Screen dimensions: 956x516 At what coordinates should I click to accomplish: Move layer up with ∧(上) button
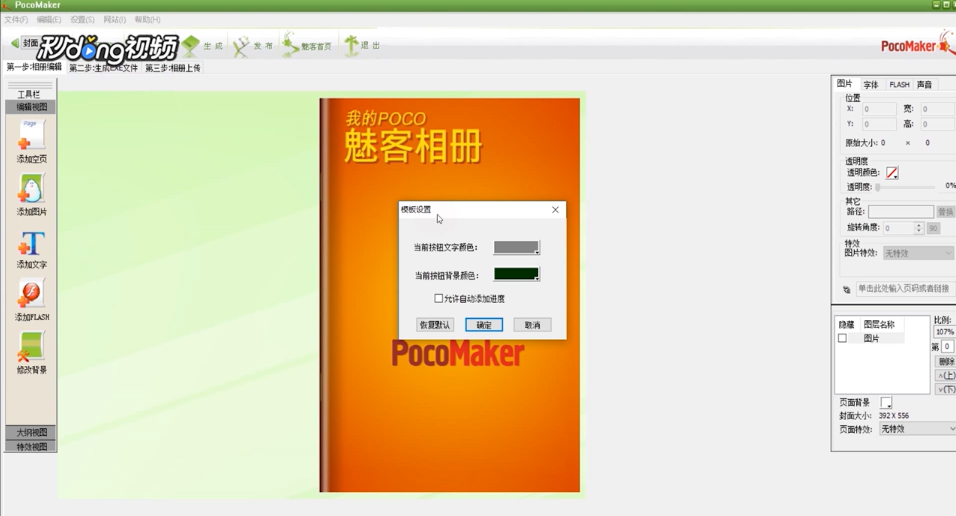[946, 376]
